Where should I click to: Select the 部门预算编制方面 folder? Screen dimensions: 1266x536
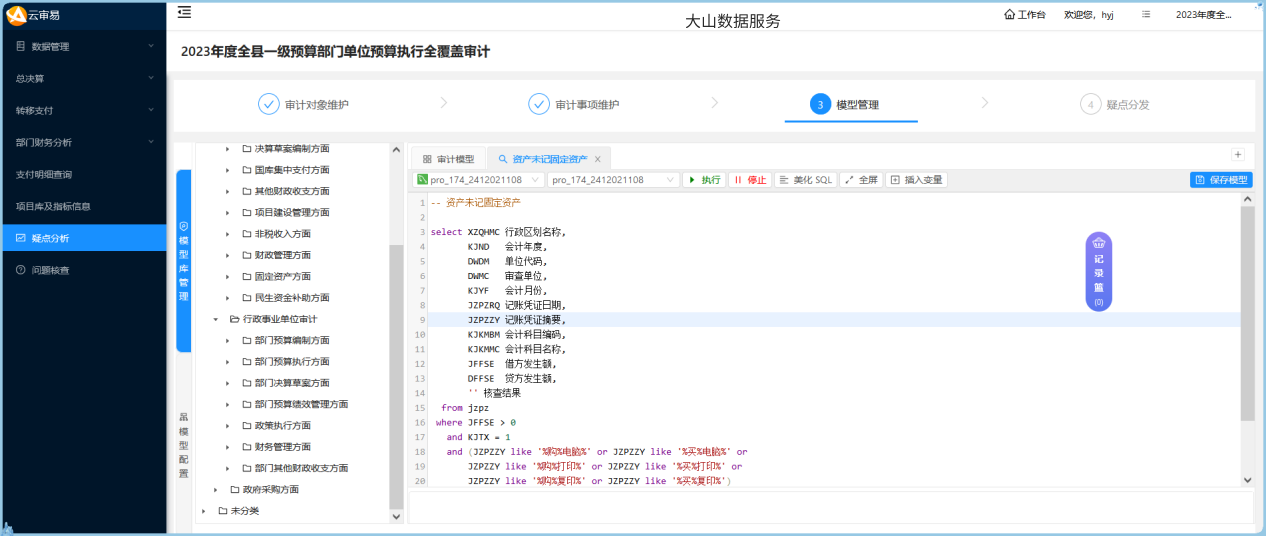tap(285, 340)
